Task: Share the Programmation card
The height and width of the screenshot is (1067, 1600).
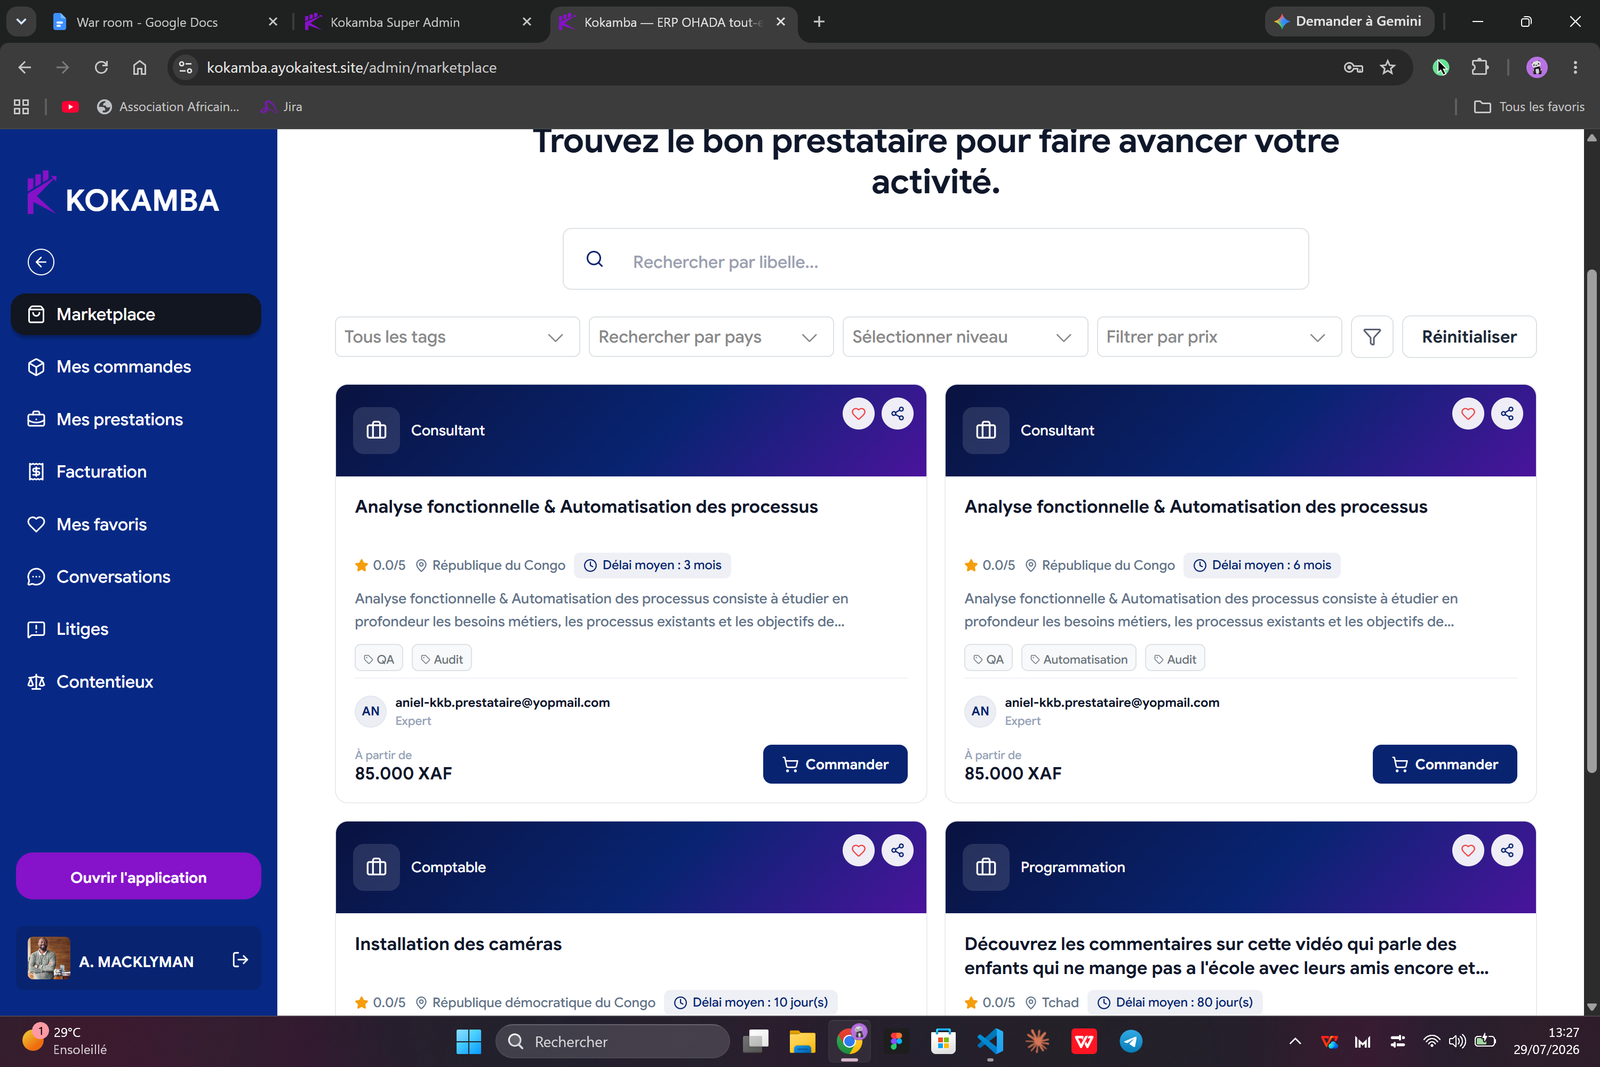Action: [x=1507, y=850]
